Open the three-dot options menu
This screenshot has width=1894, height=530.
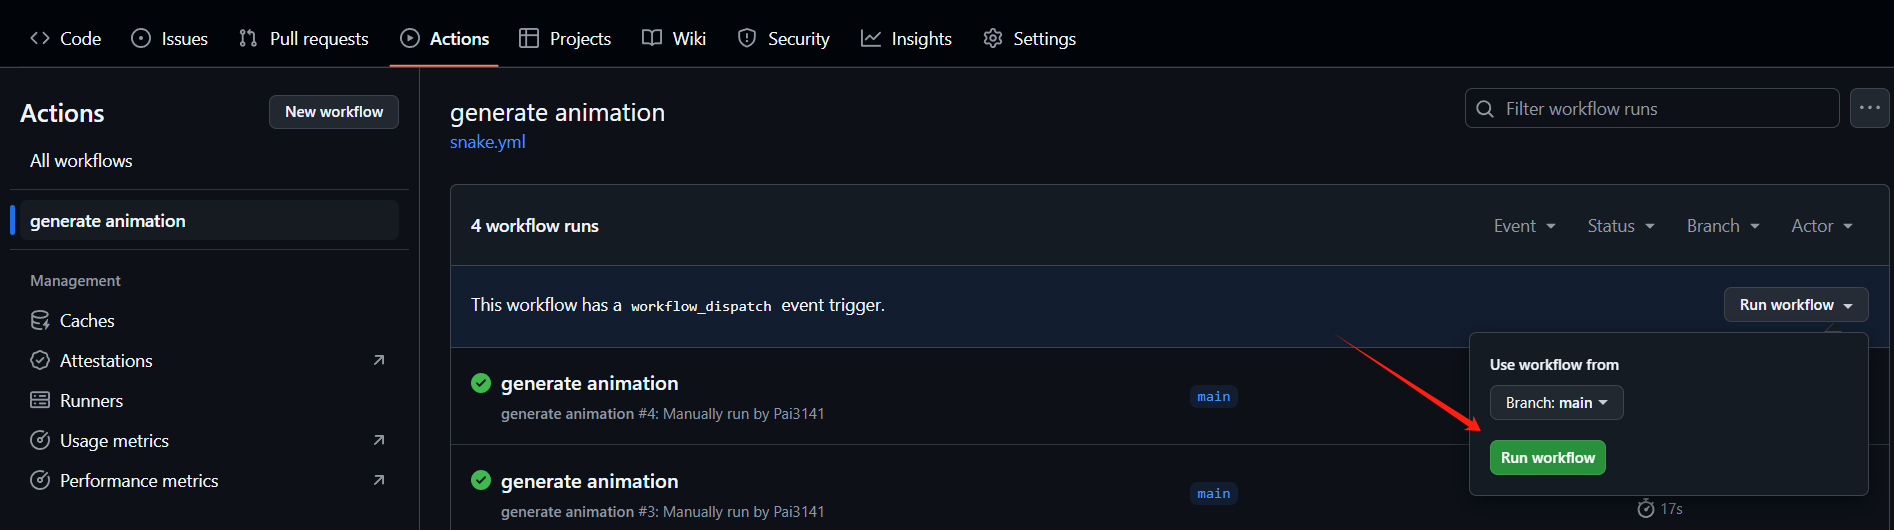(x=1870, y=108)
